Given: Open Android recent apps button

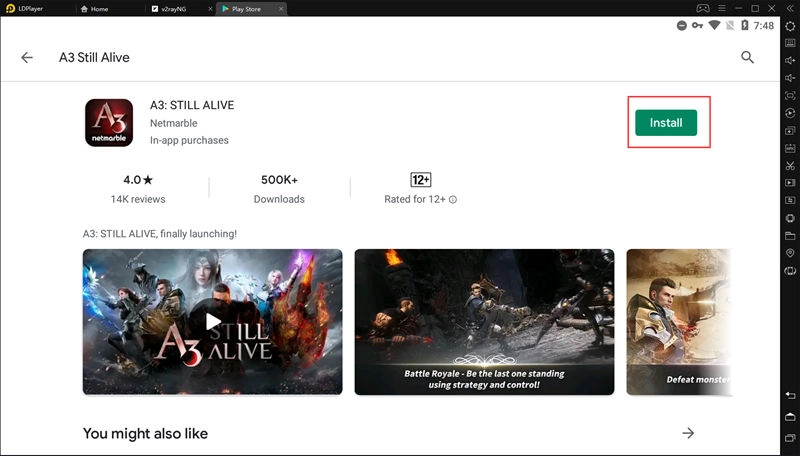Looking at the screenshot, I should coord(790,438).
